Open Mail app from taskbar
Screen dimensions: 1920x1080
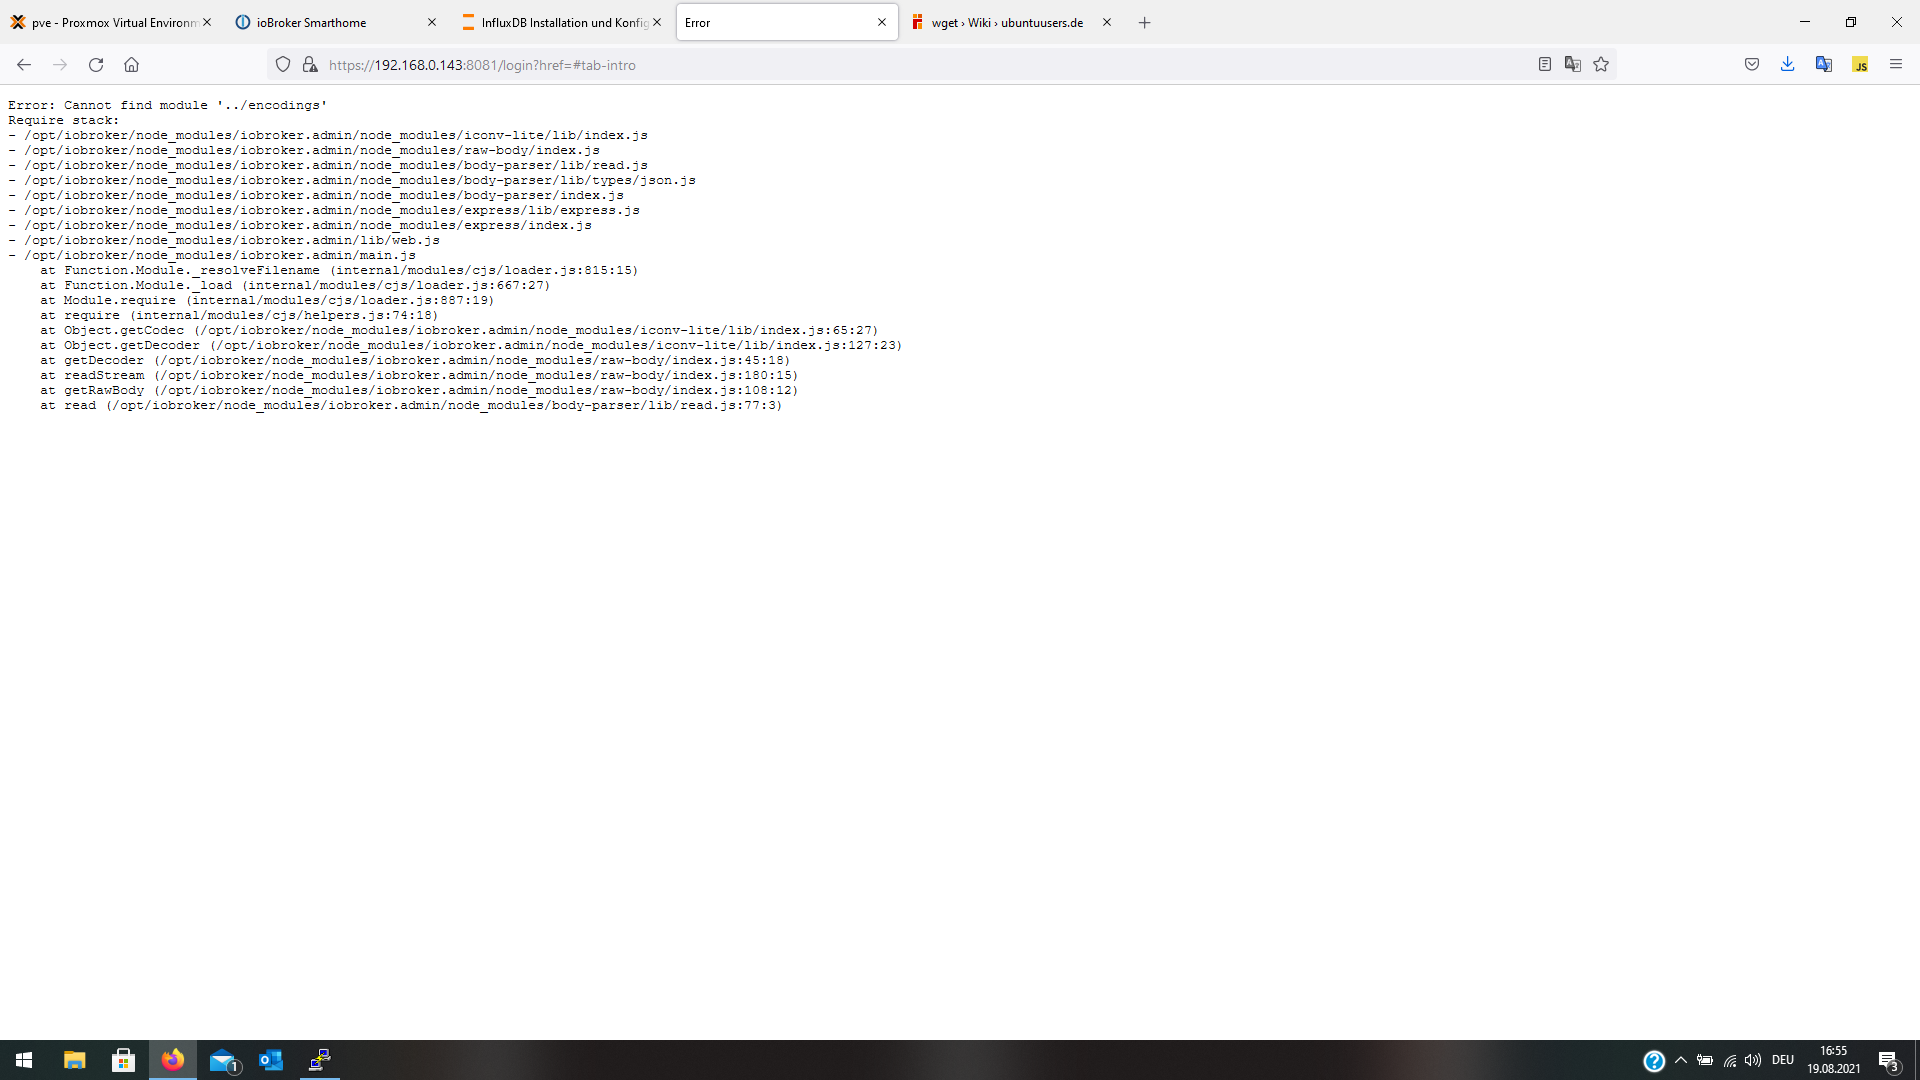[x=222, y=1060]
